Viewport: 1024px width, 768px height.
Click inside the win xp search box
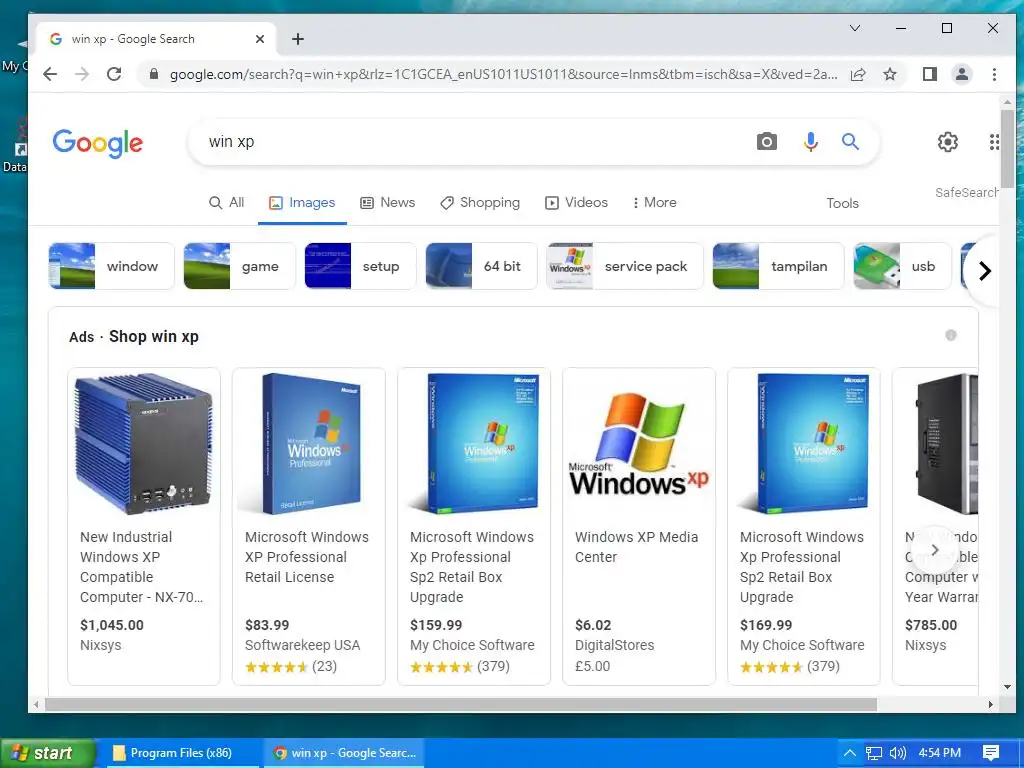[477, 142]
